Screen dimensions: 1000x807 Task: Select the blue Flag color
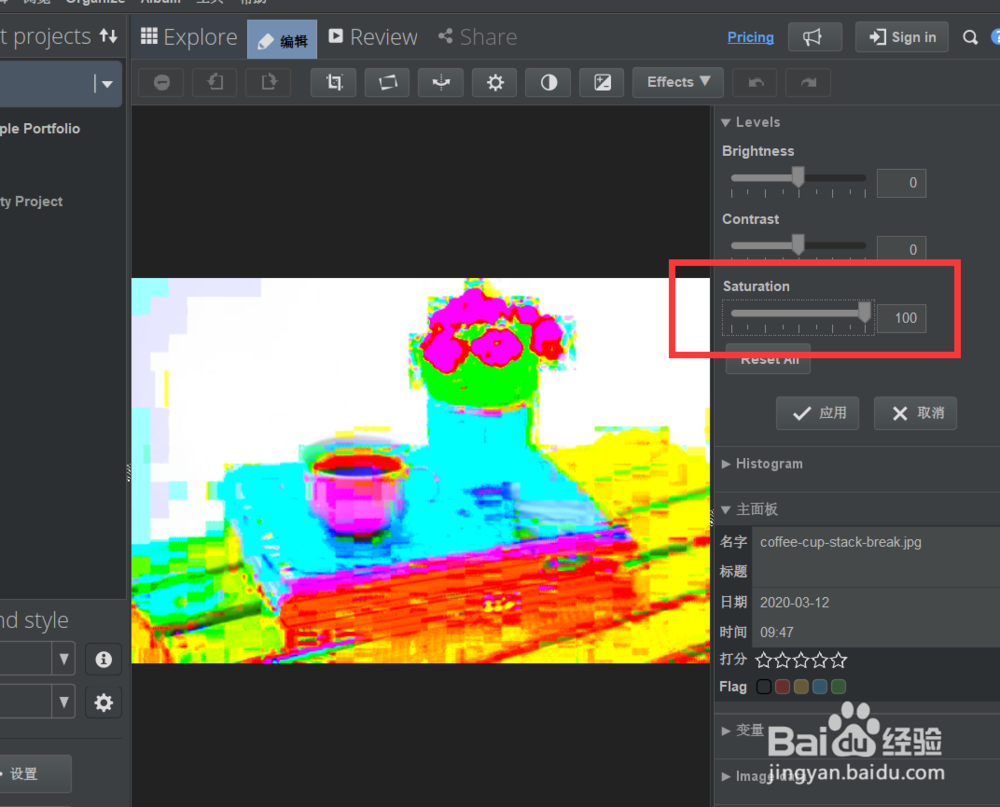[820, 687]
